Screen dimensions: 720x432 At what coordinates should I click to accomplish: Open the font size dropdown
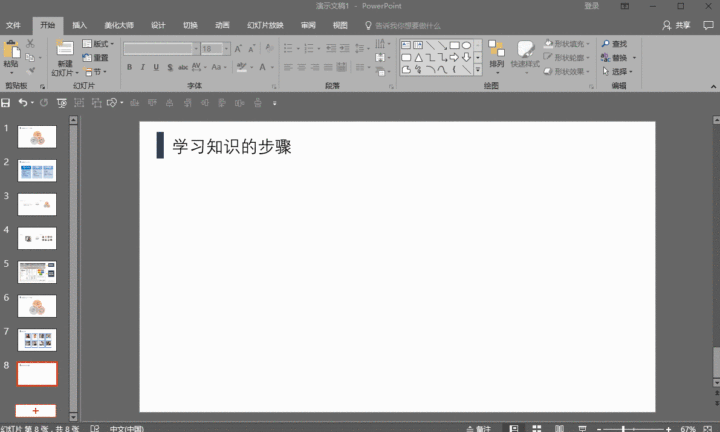(x=226, y=49)
